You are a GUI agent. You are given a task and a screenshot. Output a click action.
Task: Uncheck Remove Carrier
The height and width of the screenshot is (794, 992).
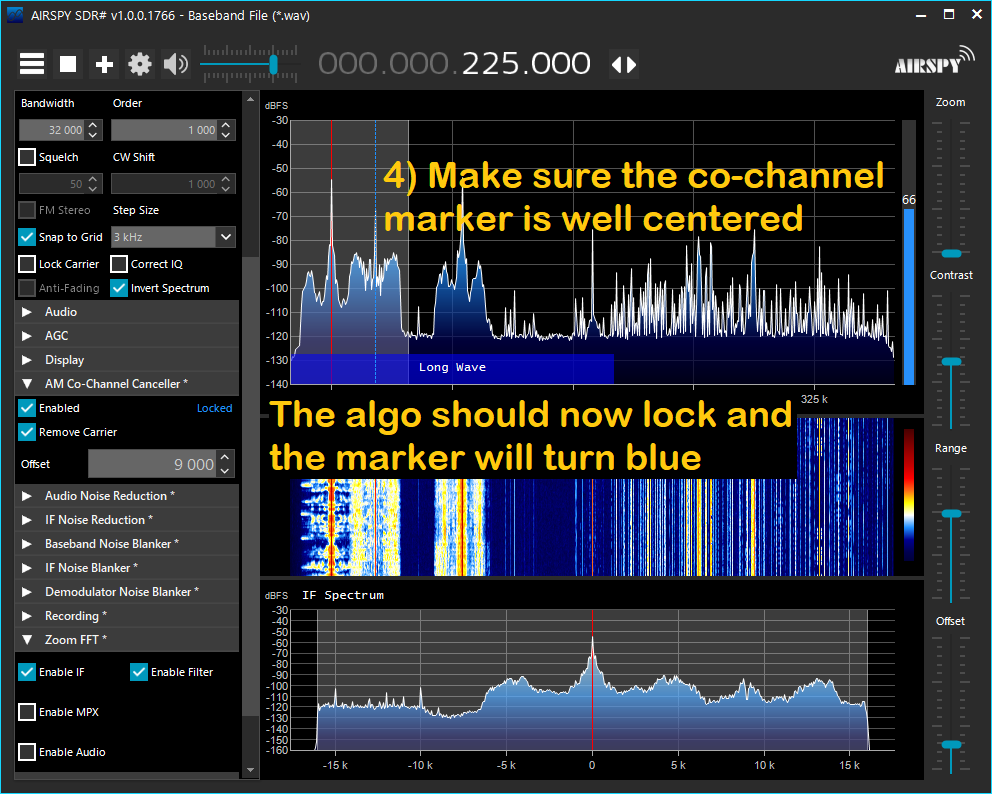27,432
